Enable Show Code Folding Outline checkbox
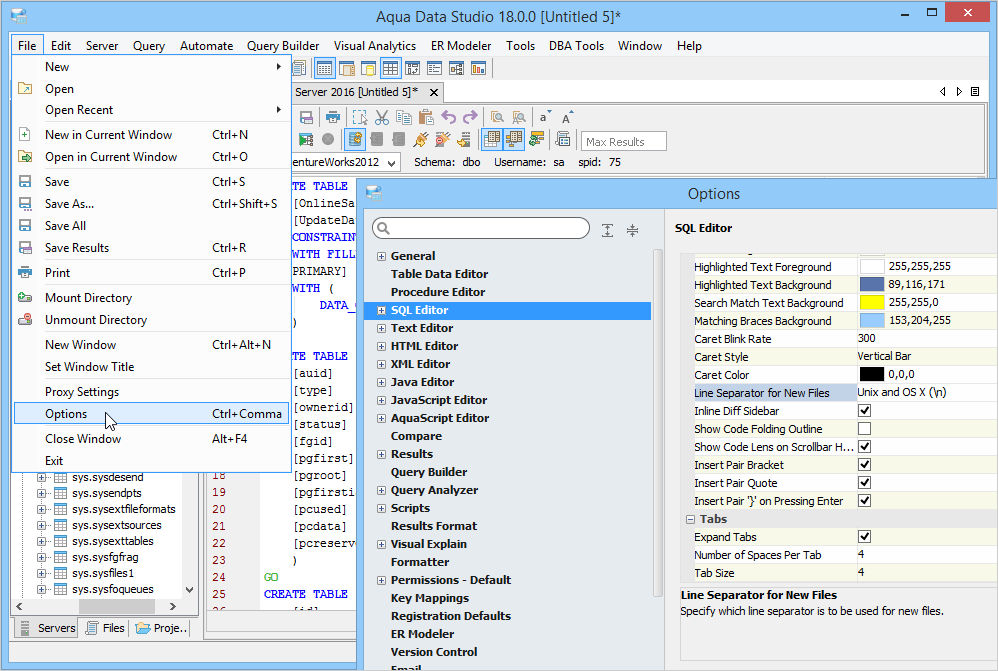This screenshot has height=671, width=998. pyautogui.click(x=864, y=429)
